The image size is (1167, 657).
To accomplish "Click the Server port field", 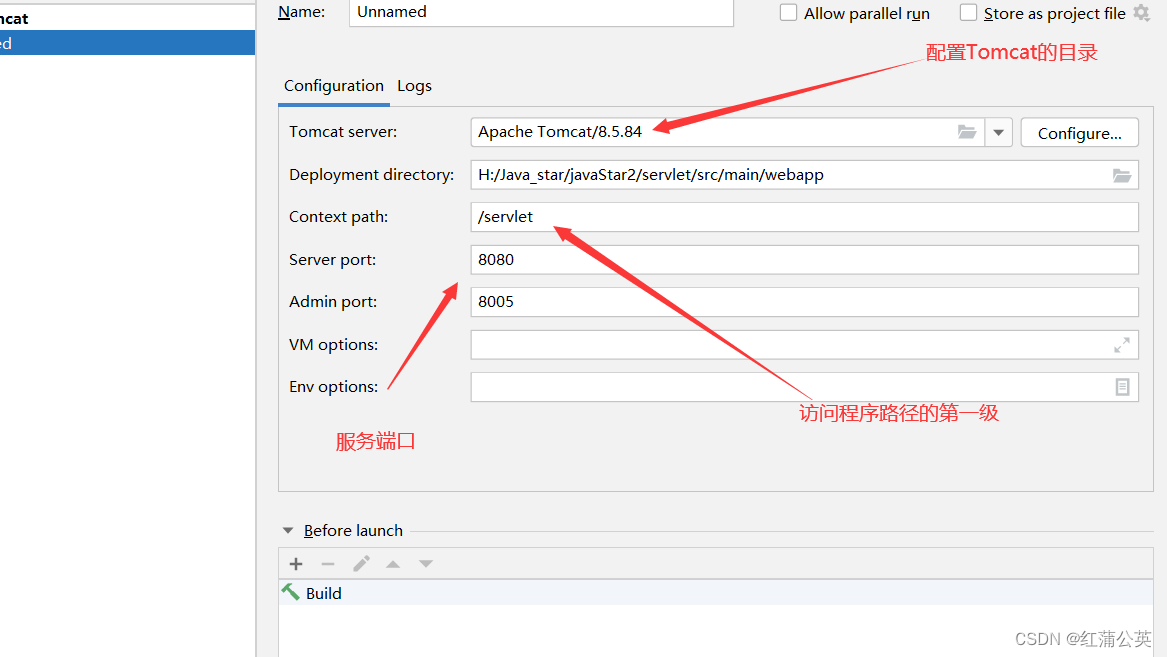I will [805, 260].
